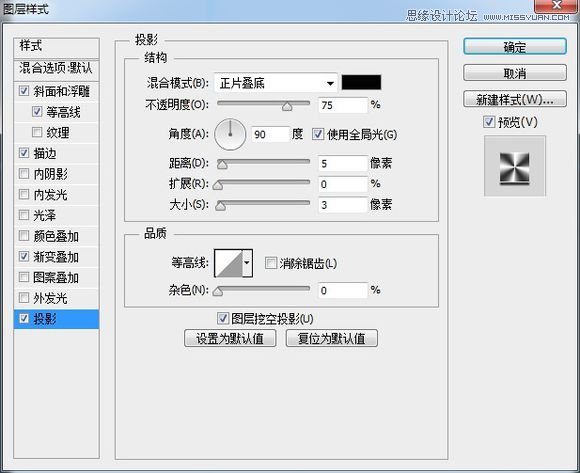Select the 渐变叠加 style row
Viewport: 580px width, 473px height.
pos(57,257)
